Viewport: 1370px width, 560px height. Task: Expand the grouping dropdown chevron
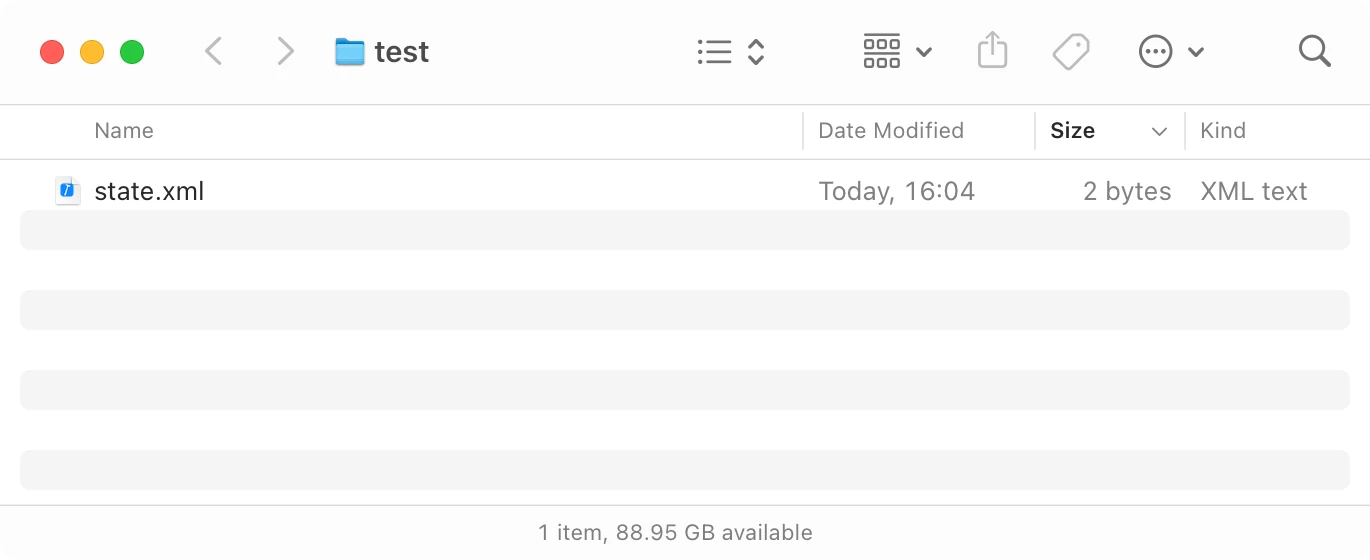pos(924,52)
